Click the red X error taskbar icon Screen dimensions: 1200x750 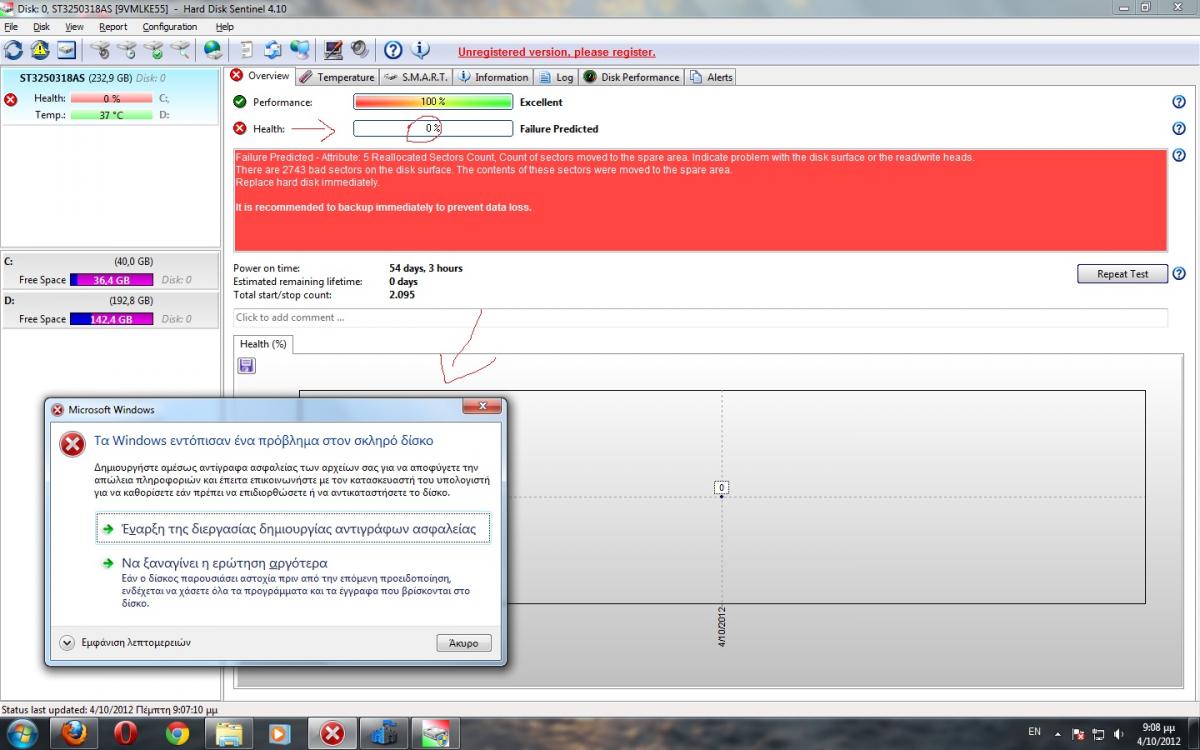332,734
